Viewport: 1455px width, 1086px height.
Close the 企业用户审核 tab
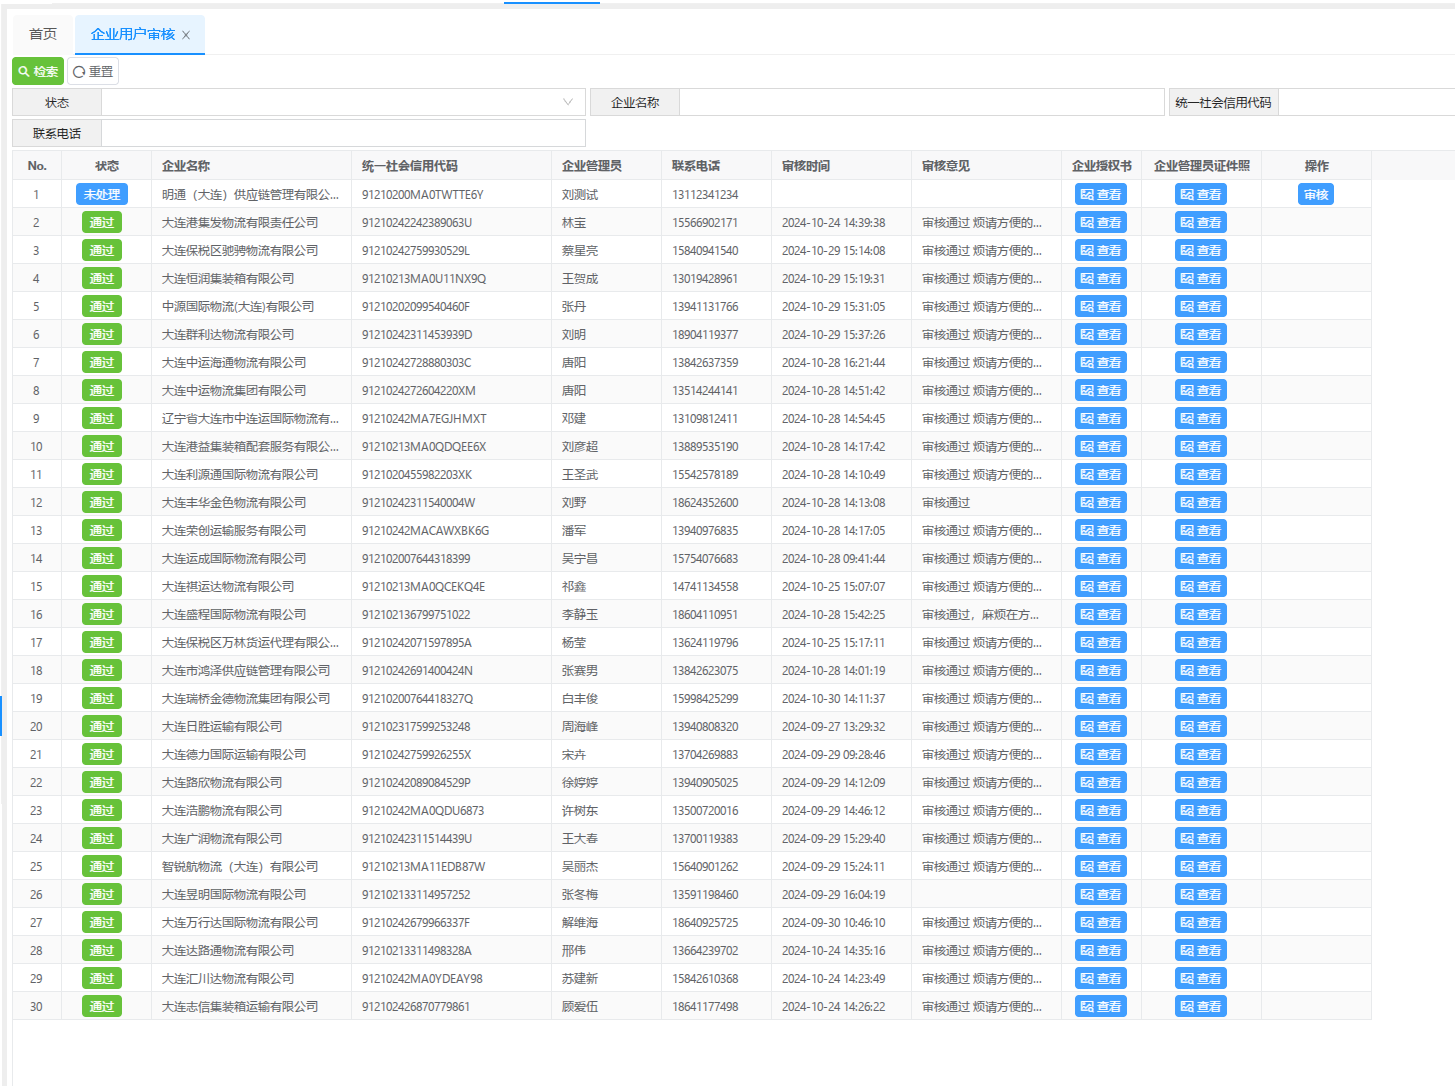(186, 35)
